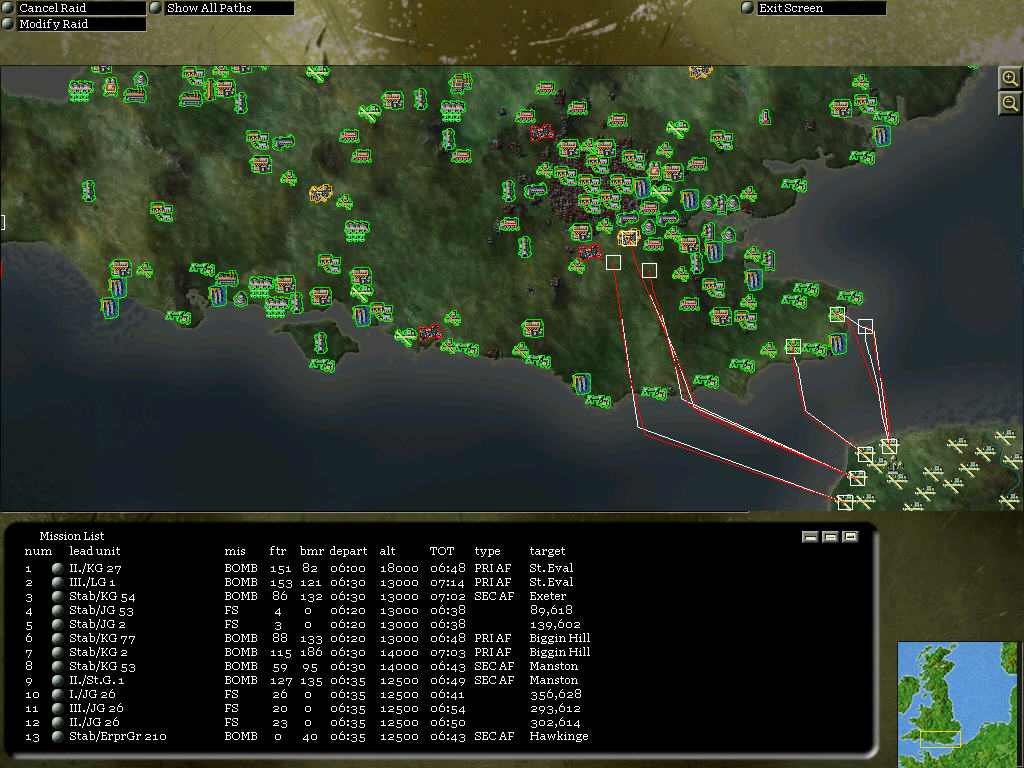The image size is (1024, 768).
Task: Enable Show All Paths
Action: click(x=222, y=8)
